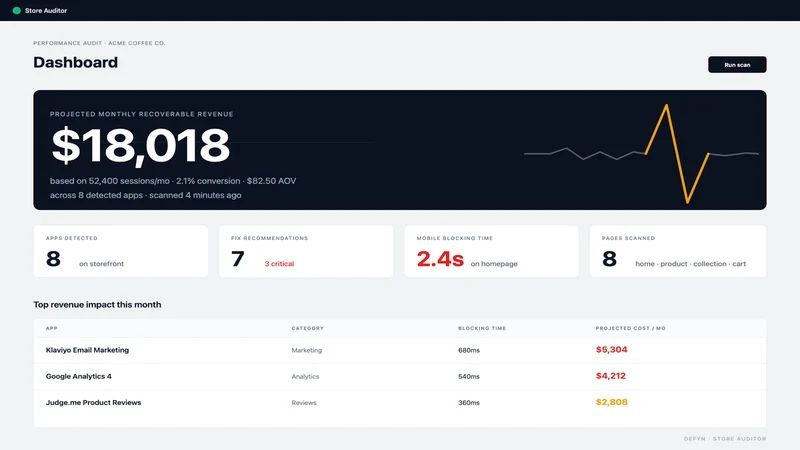Sort by the Category column header
This screenshot has width=800, height=450.
point(308,328)
